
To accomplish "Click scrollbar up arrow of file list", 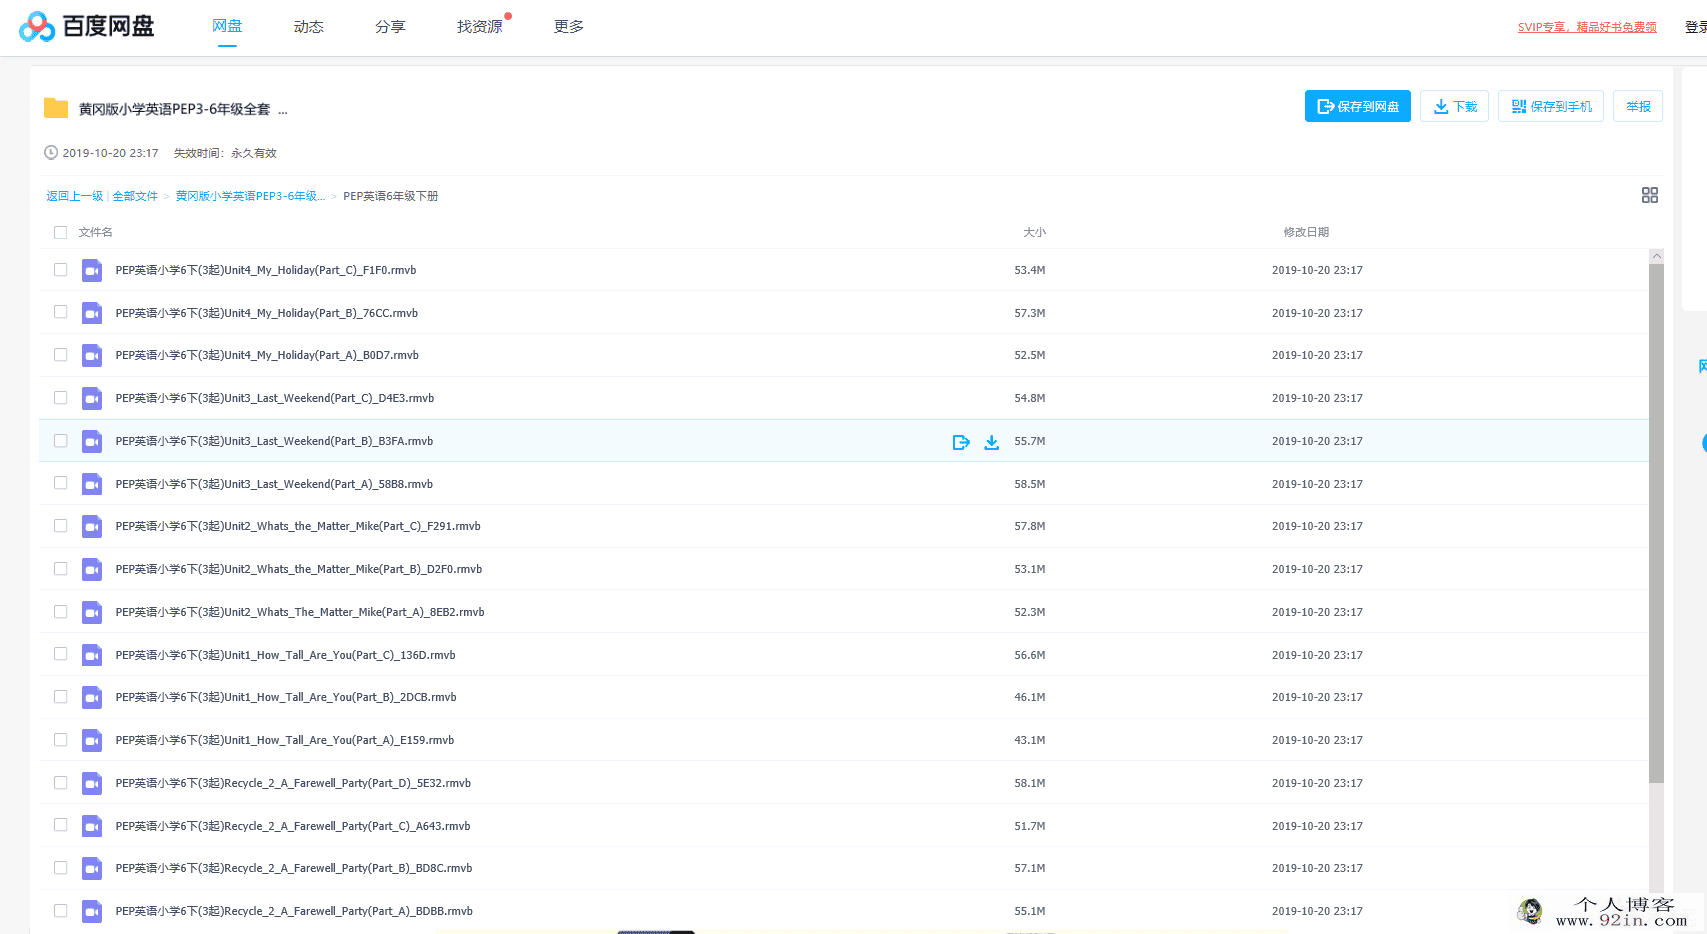I will 1656,256.
